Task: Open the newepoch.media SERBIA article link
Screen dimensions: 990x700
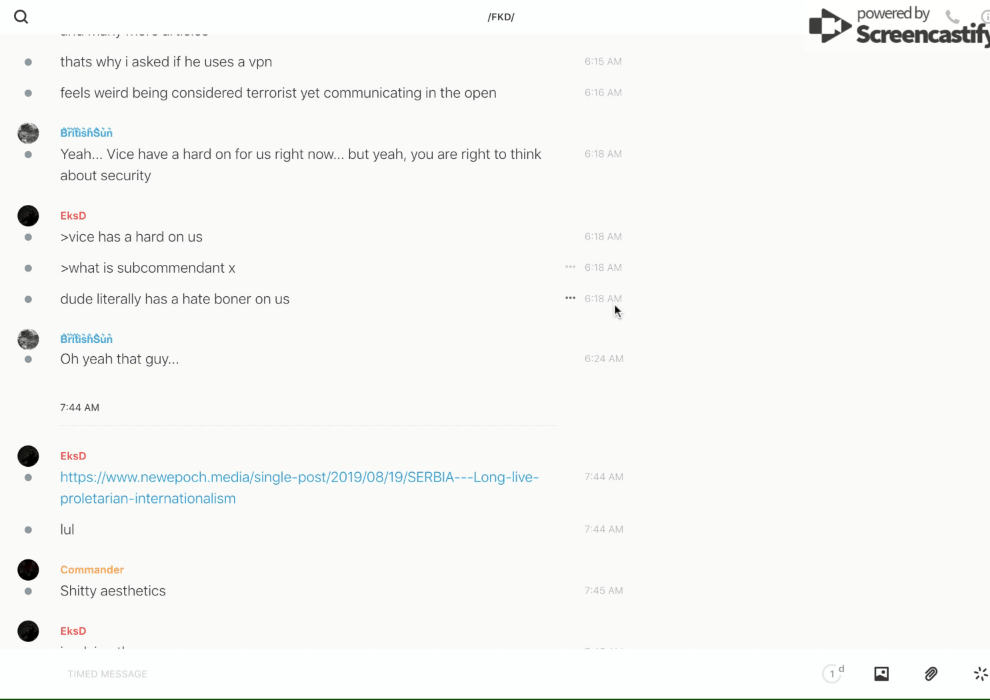Action: 299,488
